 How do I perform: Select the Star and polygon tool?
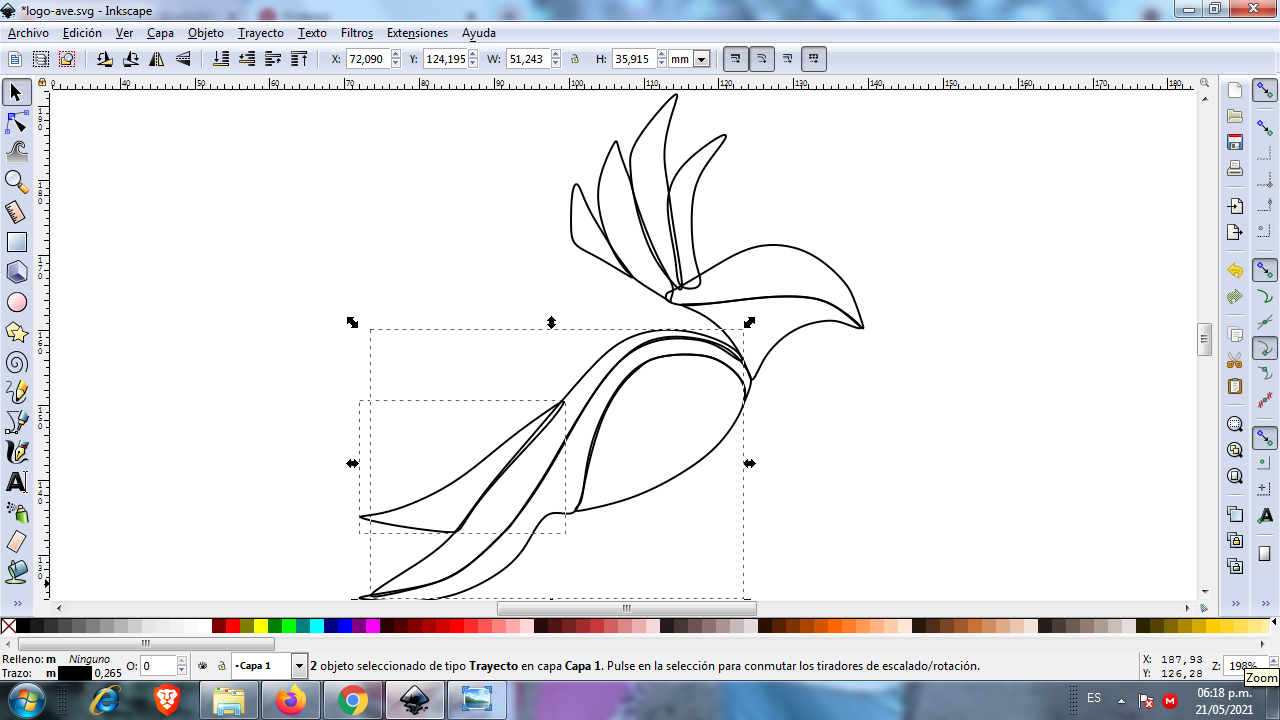click(16, 332)
